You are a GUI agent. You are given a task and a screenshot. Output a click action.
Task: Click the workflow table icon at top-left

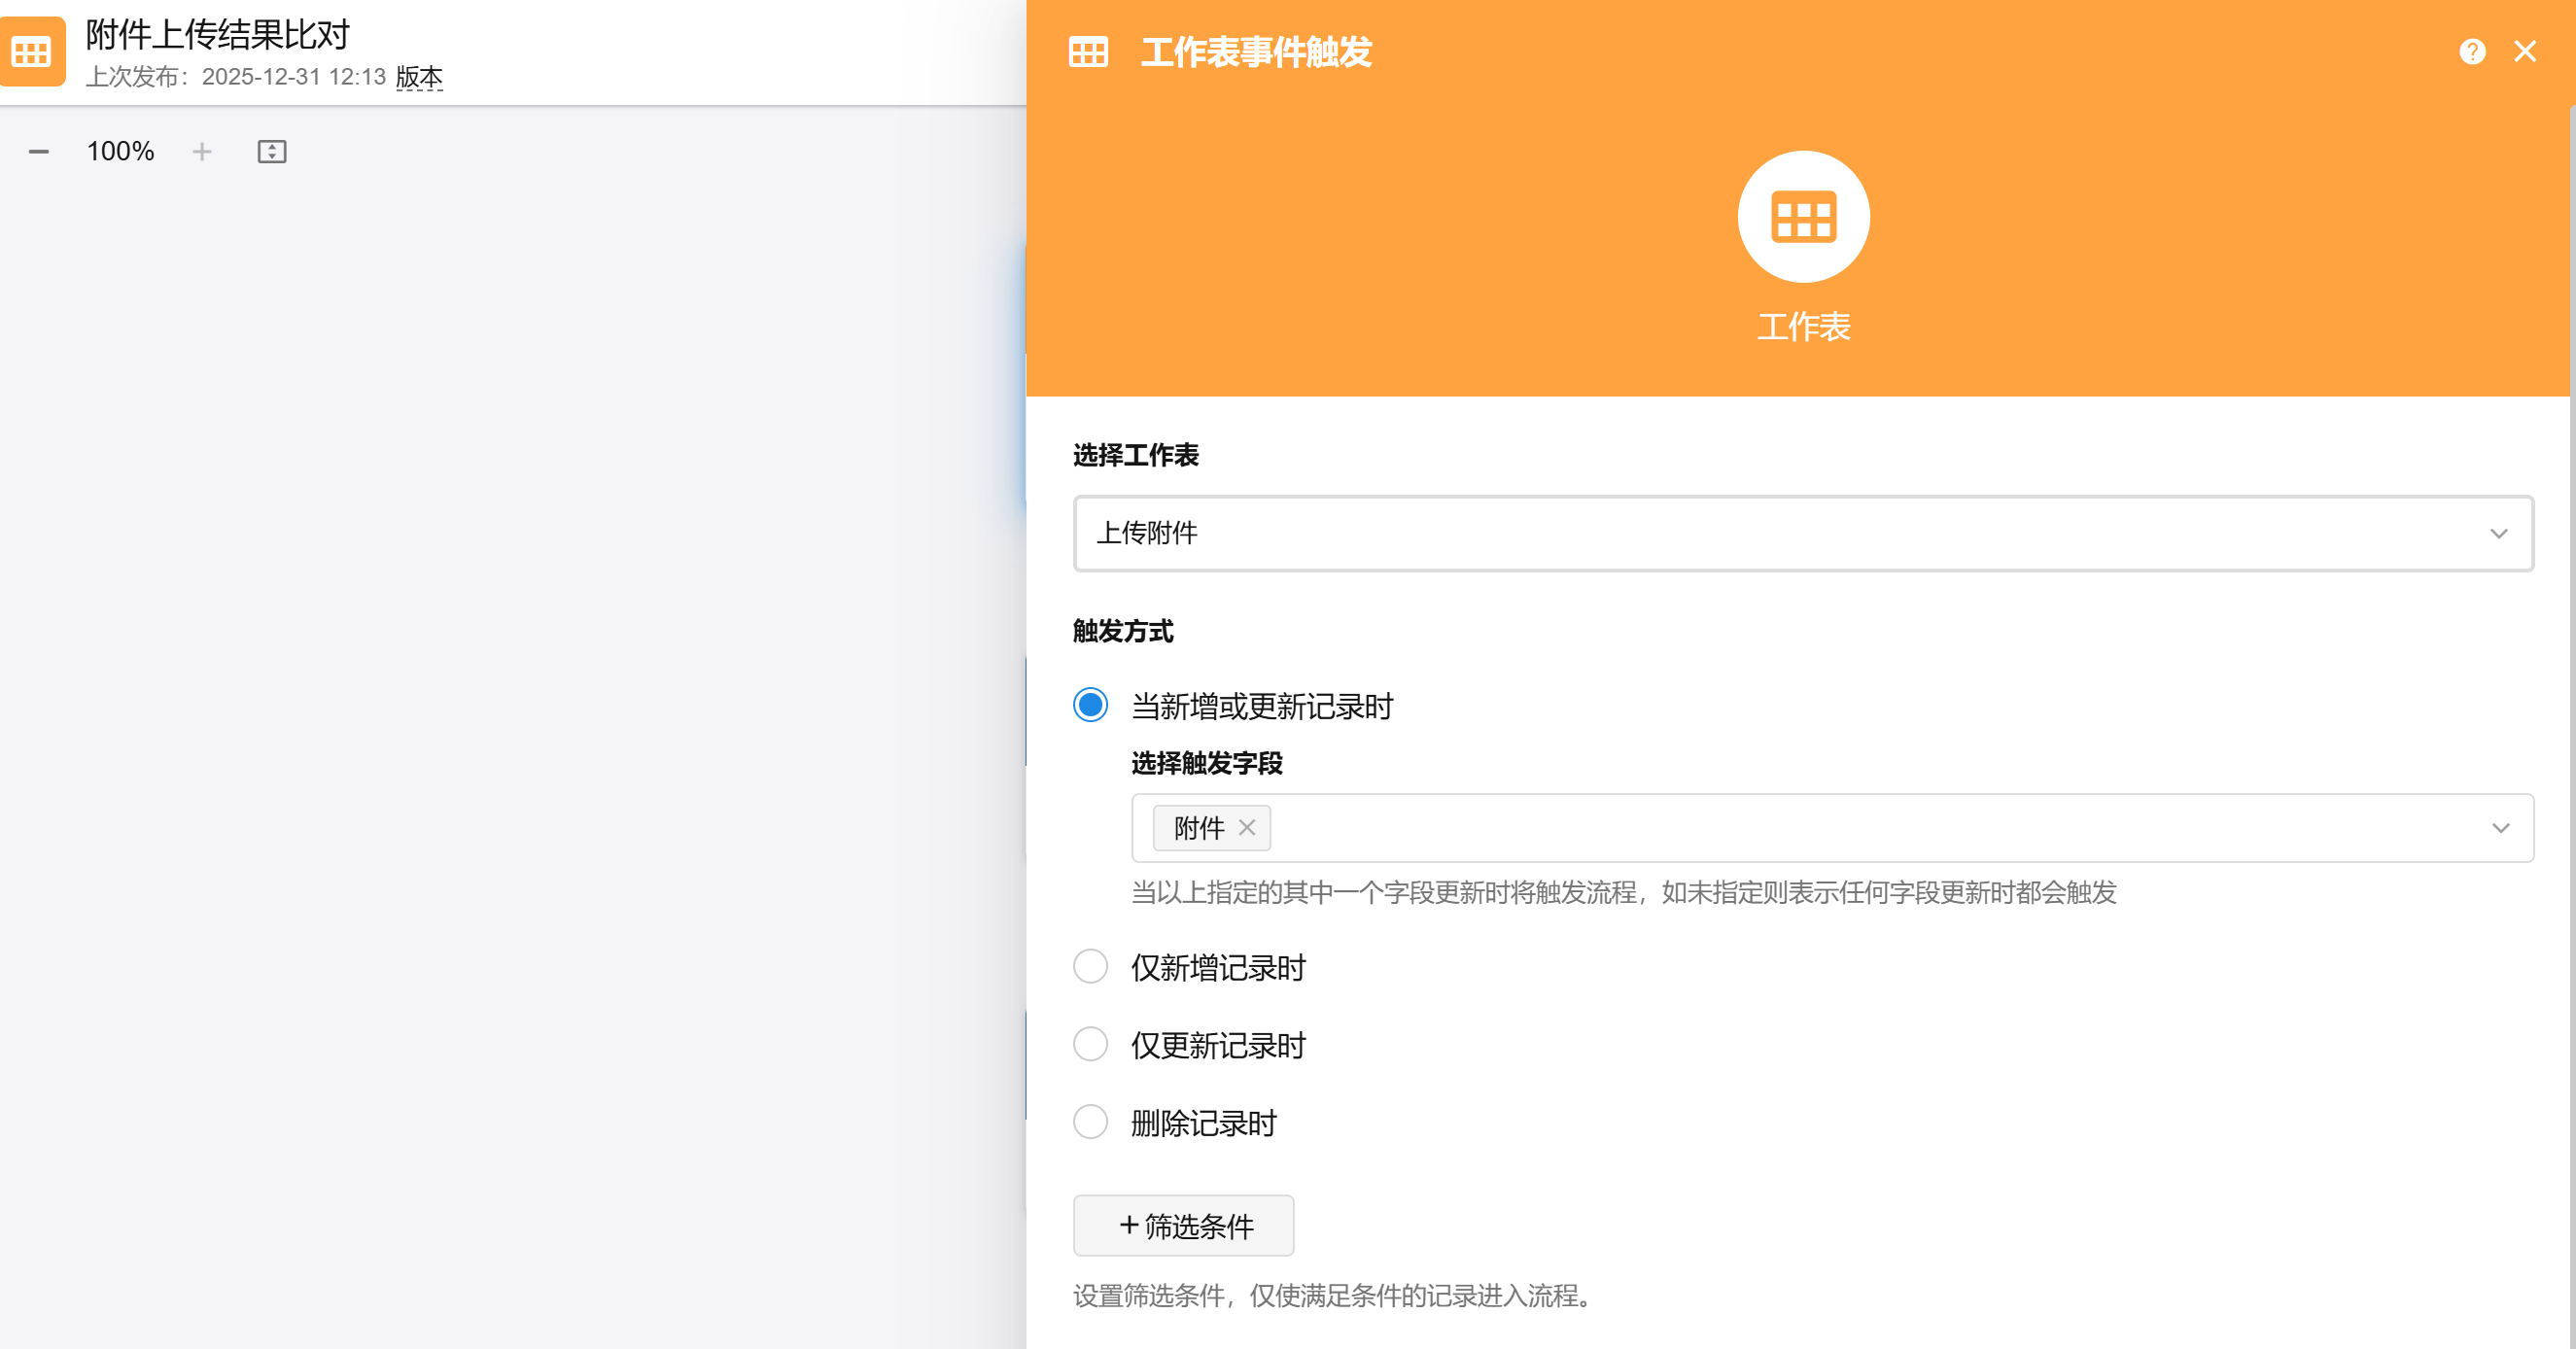(31, 52)
